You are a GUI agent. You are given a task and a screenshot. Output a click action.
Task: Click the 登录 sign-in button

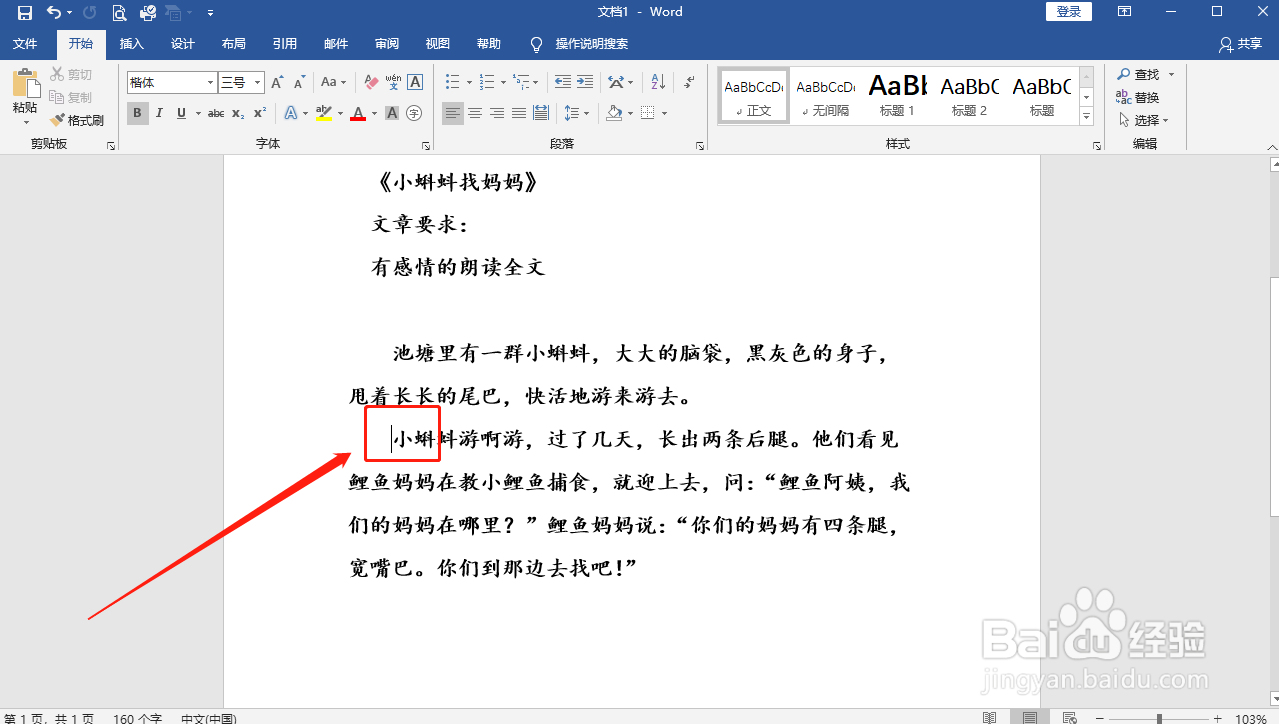1069,12
